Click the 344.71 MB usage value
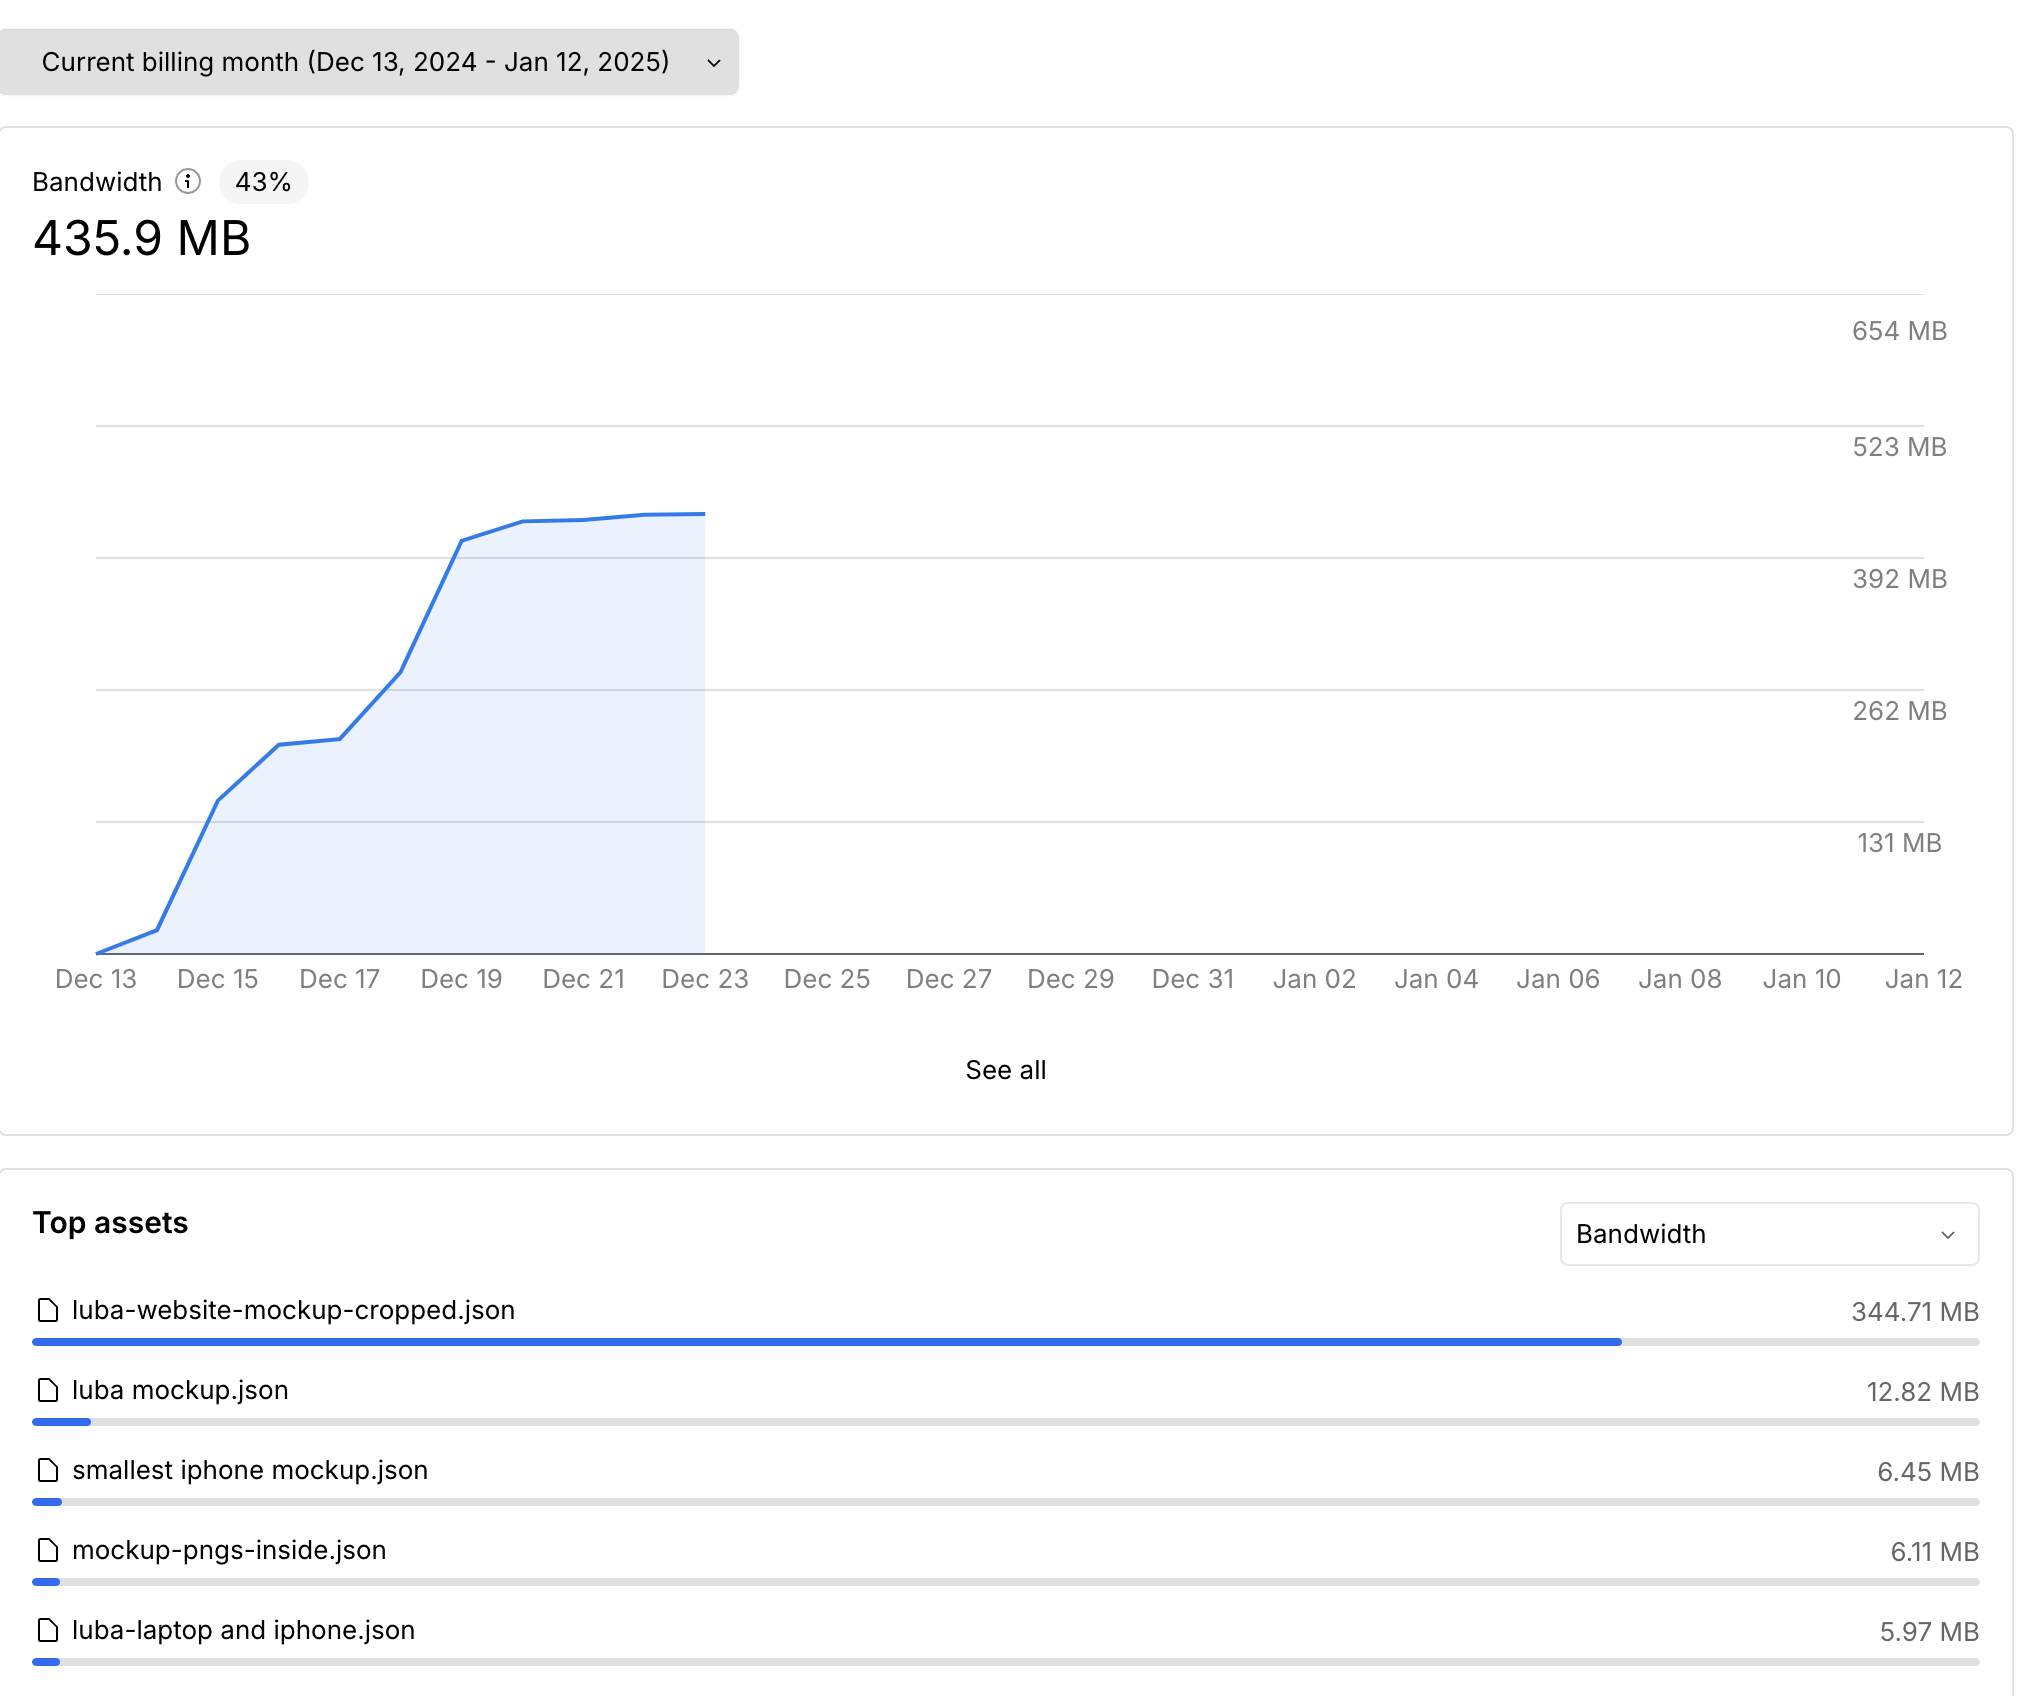The width and height of the screenshot is (2024, 1696). point(1915,1312)
